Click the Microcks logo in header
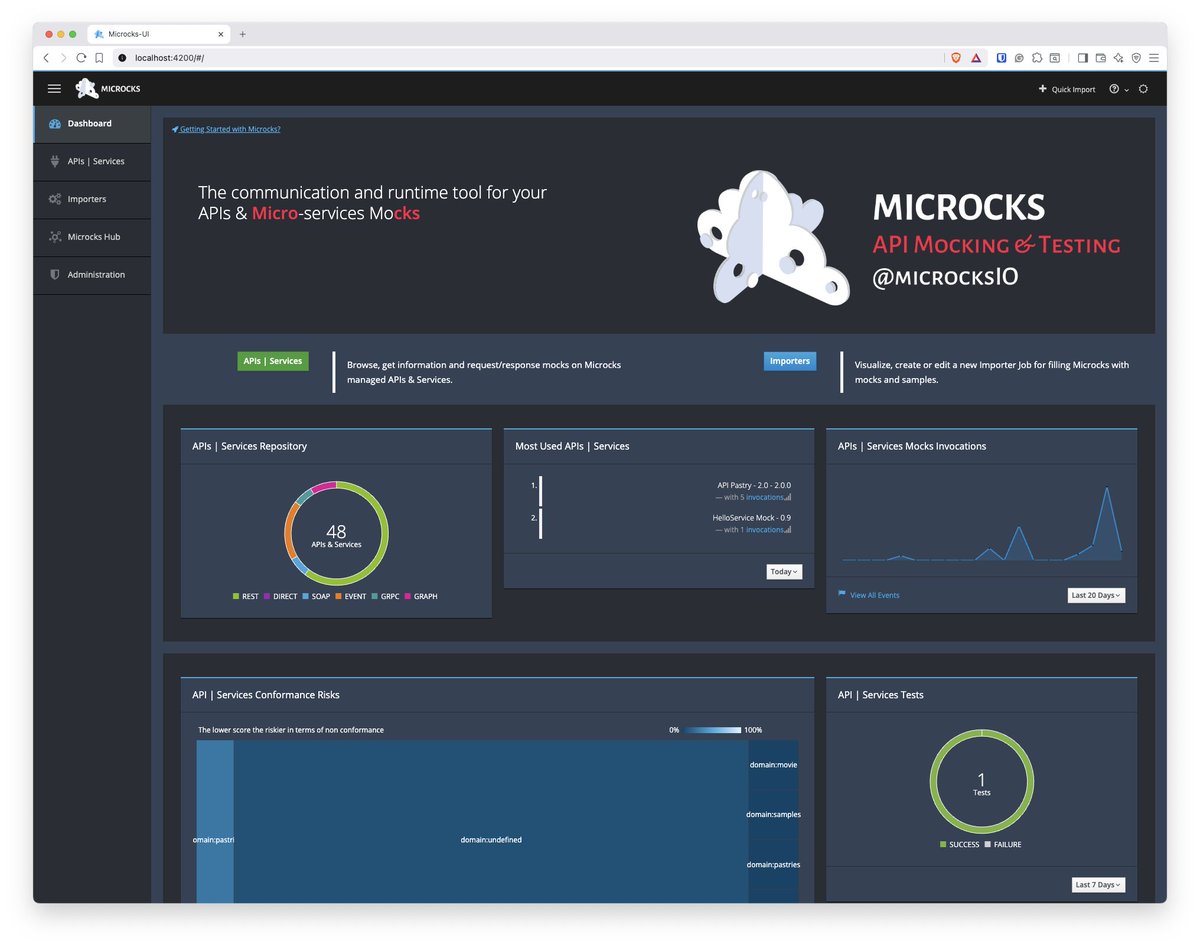The width and height of the screenshot is (1200, 947). coord(108,89)
